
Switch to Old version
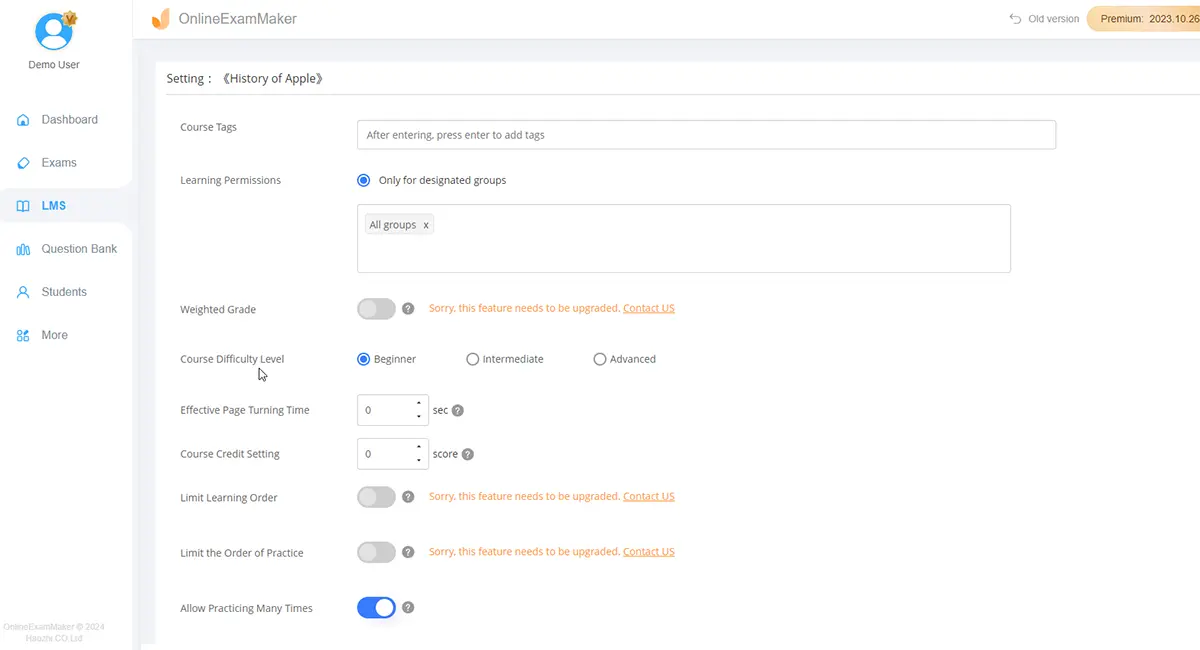[1044, 19]
